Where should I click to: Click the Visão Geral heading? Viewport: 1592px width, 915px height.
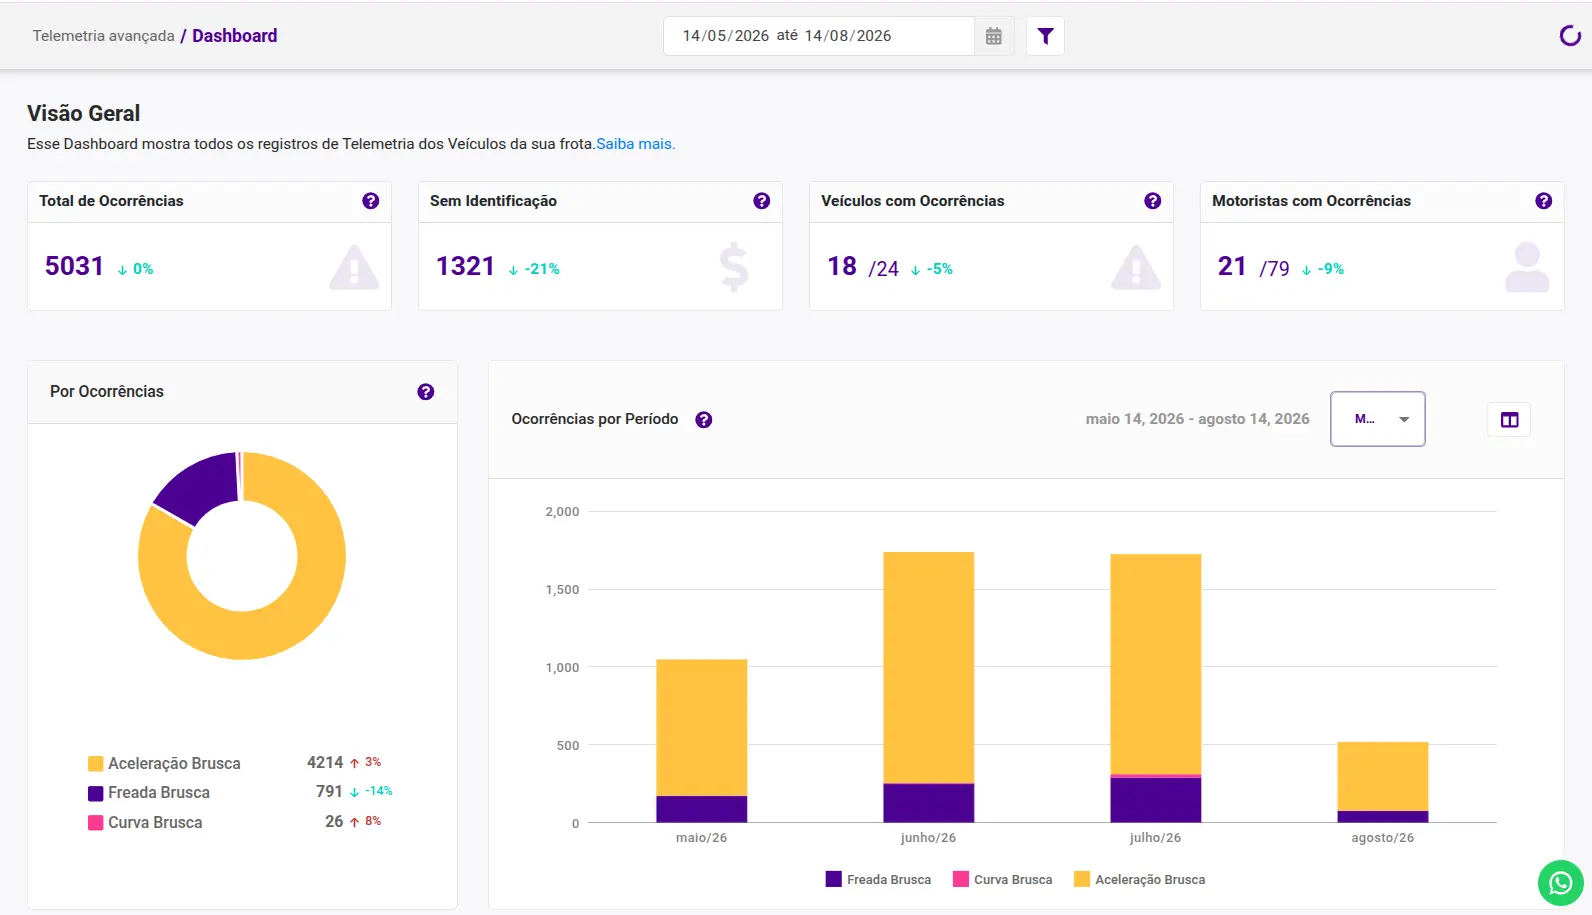click(84, 114)
